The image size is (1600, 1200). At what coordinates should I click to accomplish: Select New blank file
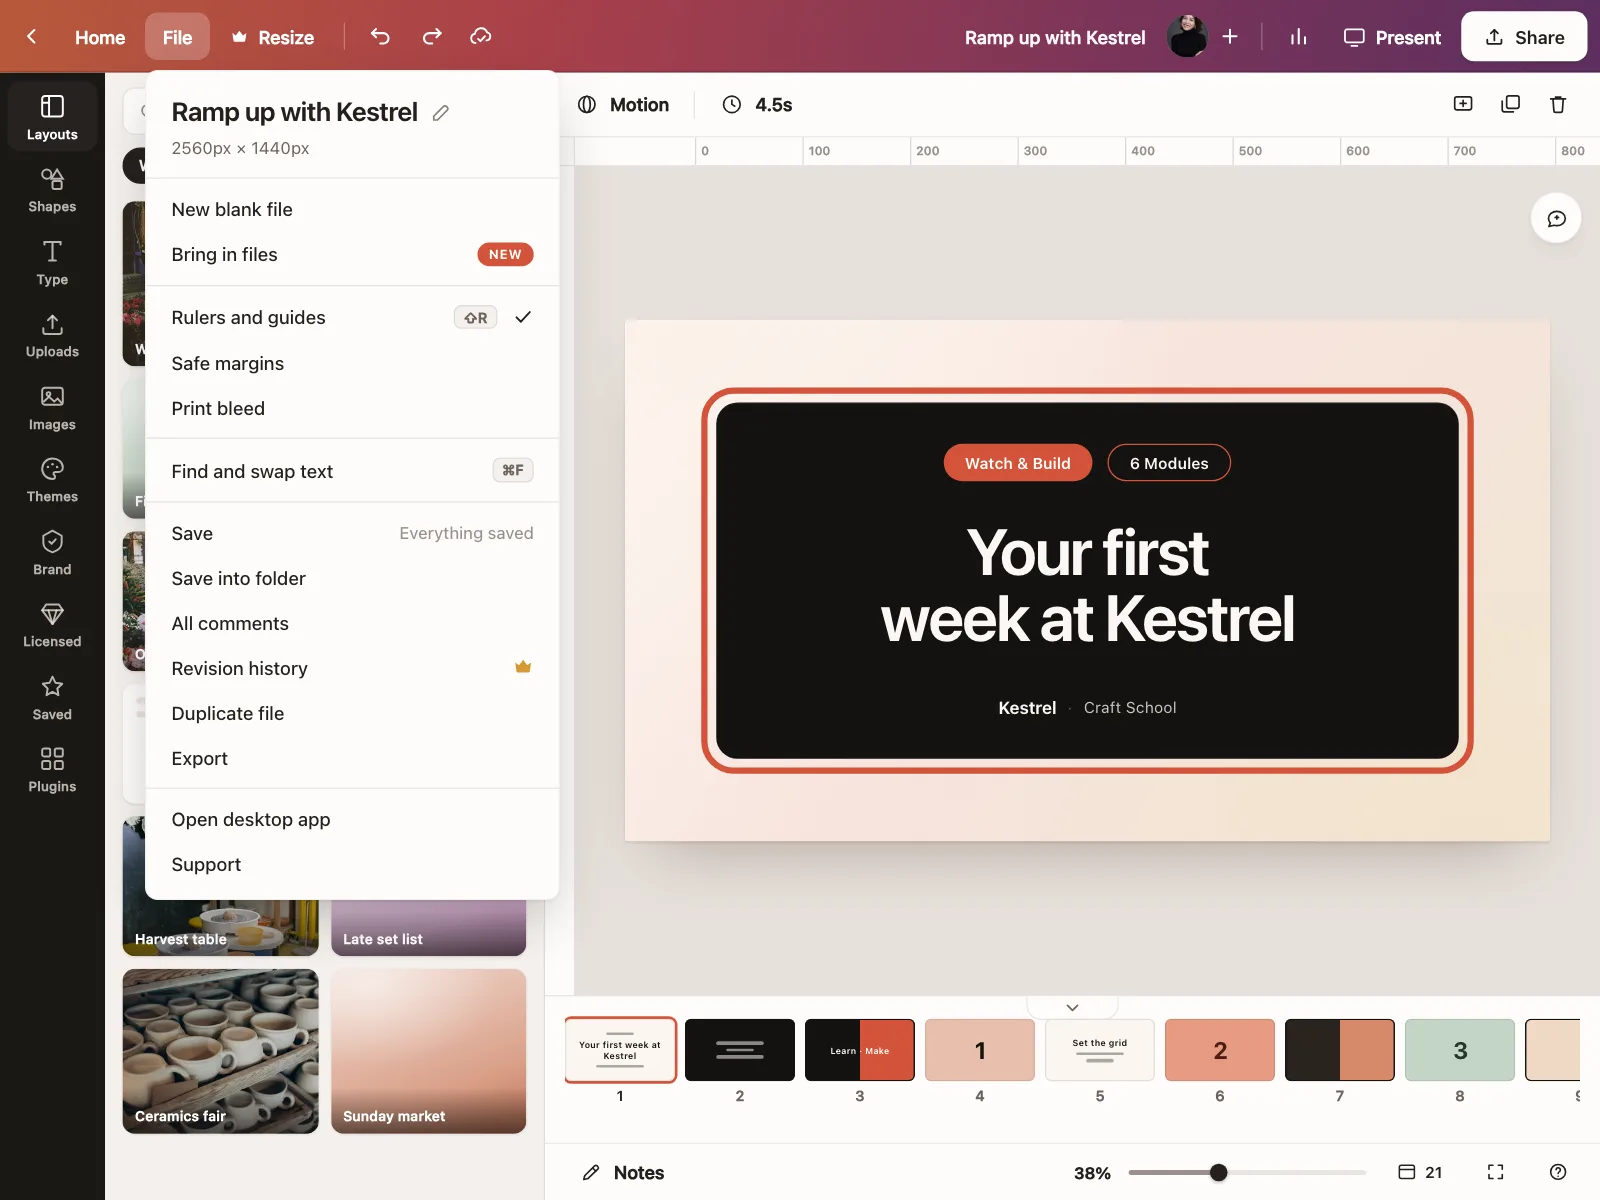(x=352, y=210)
